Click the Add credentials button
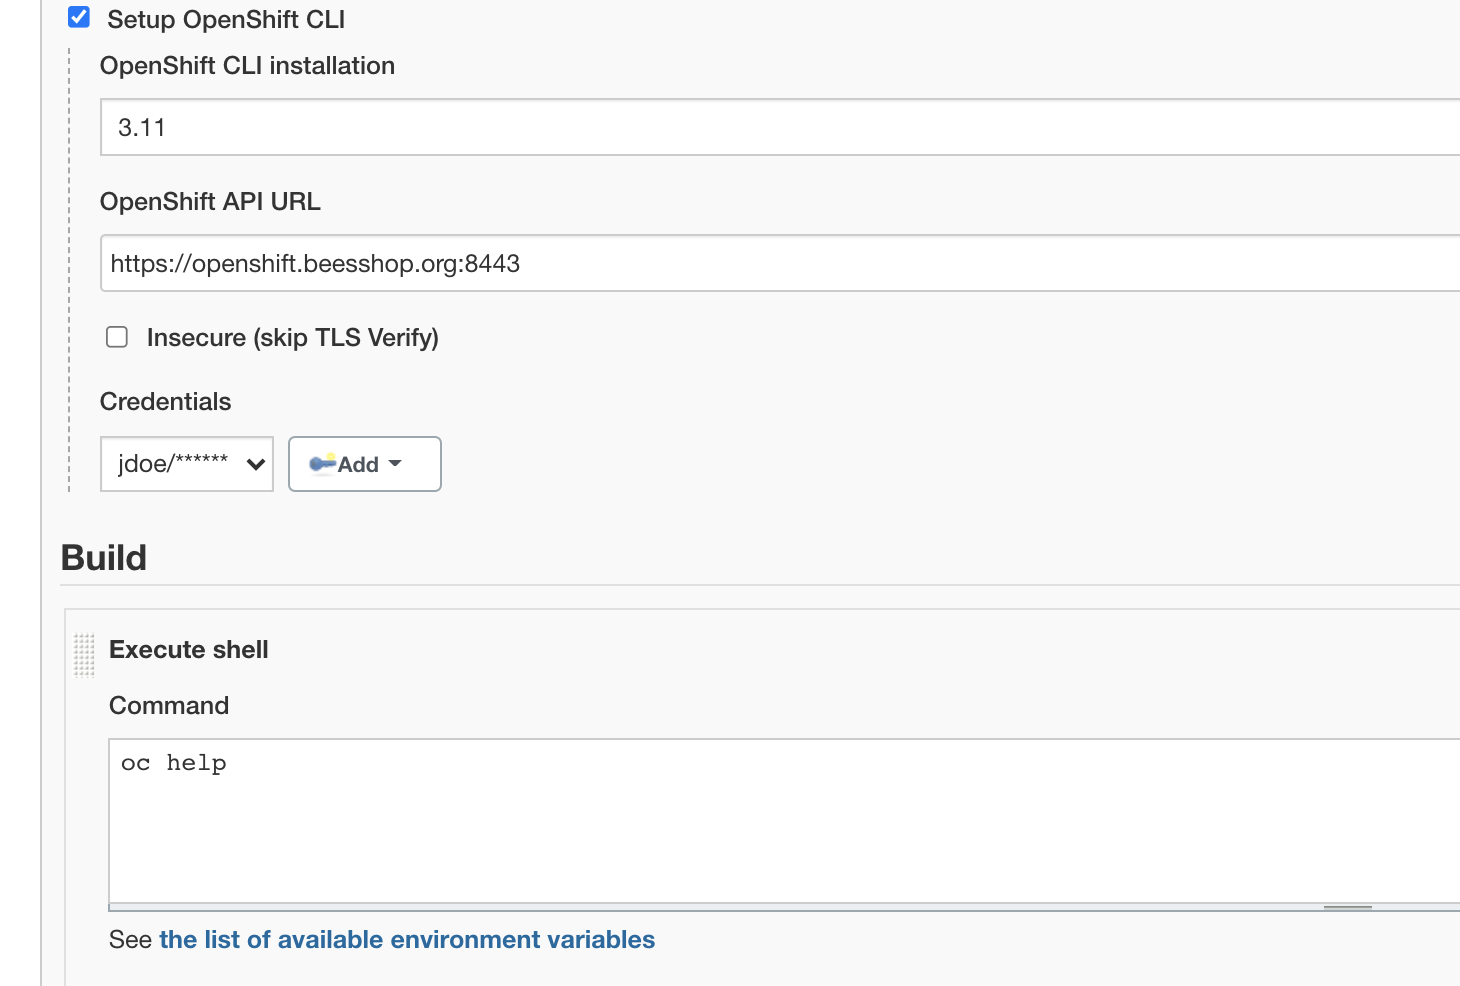 click(365, 464)
